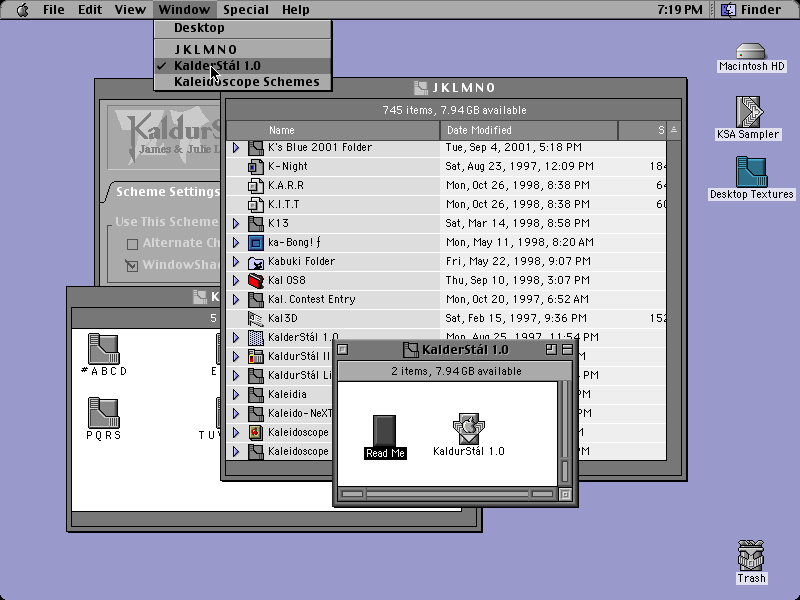Click the red Kal OS8 icon
Screen dimensions: 800x600
(x=256, y=280)
